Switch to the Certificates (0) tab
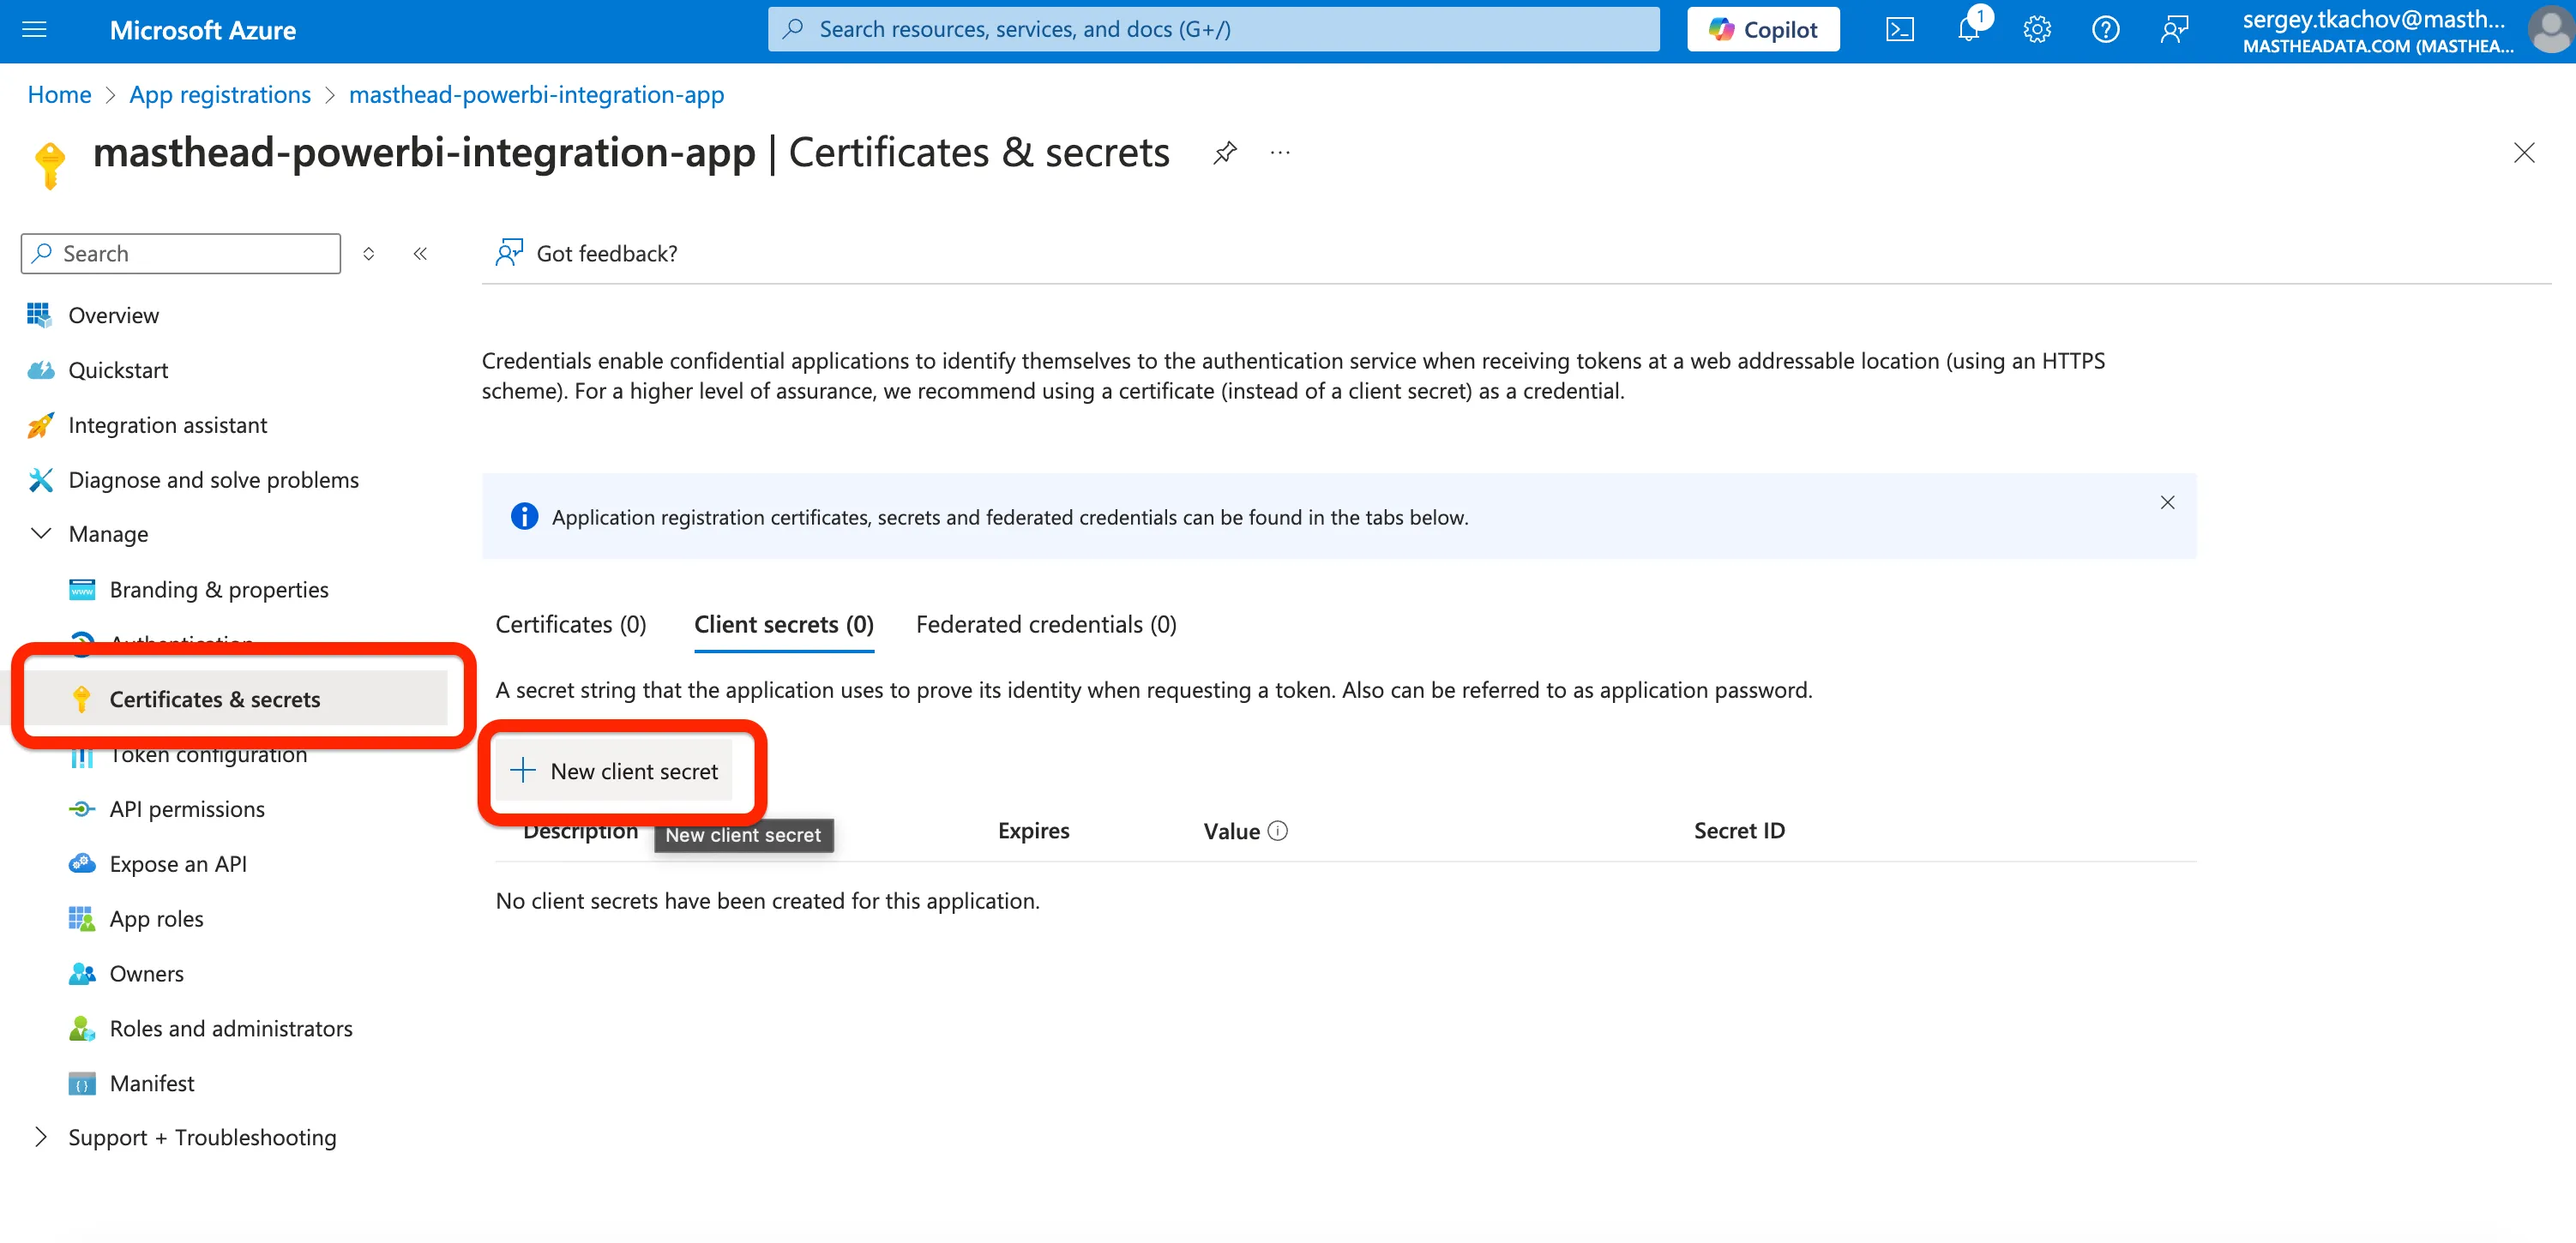The width and height of the screenshot is (2576, 1243). 571,625
